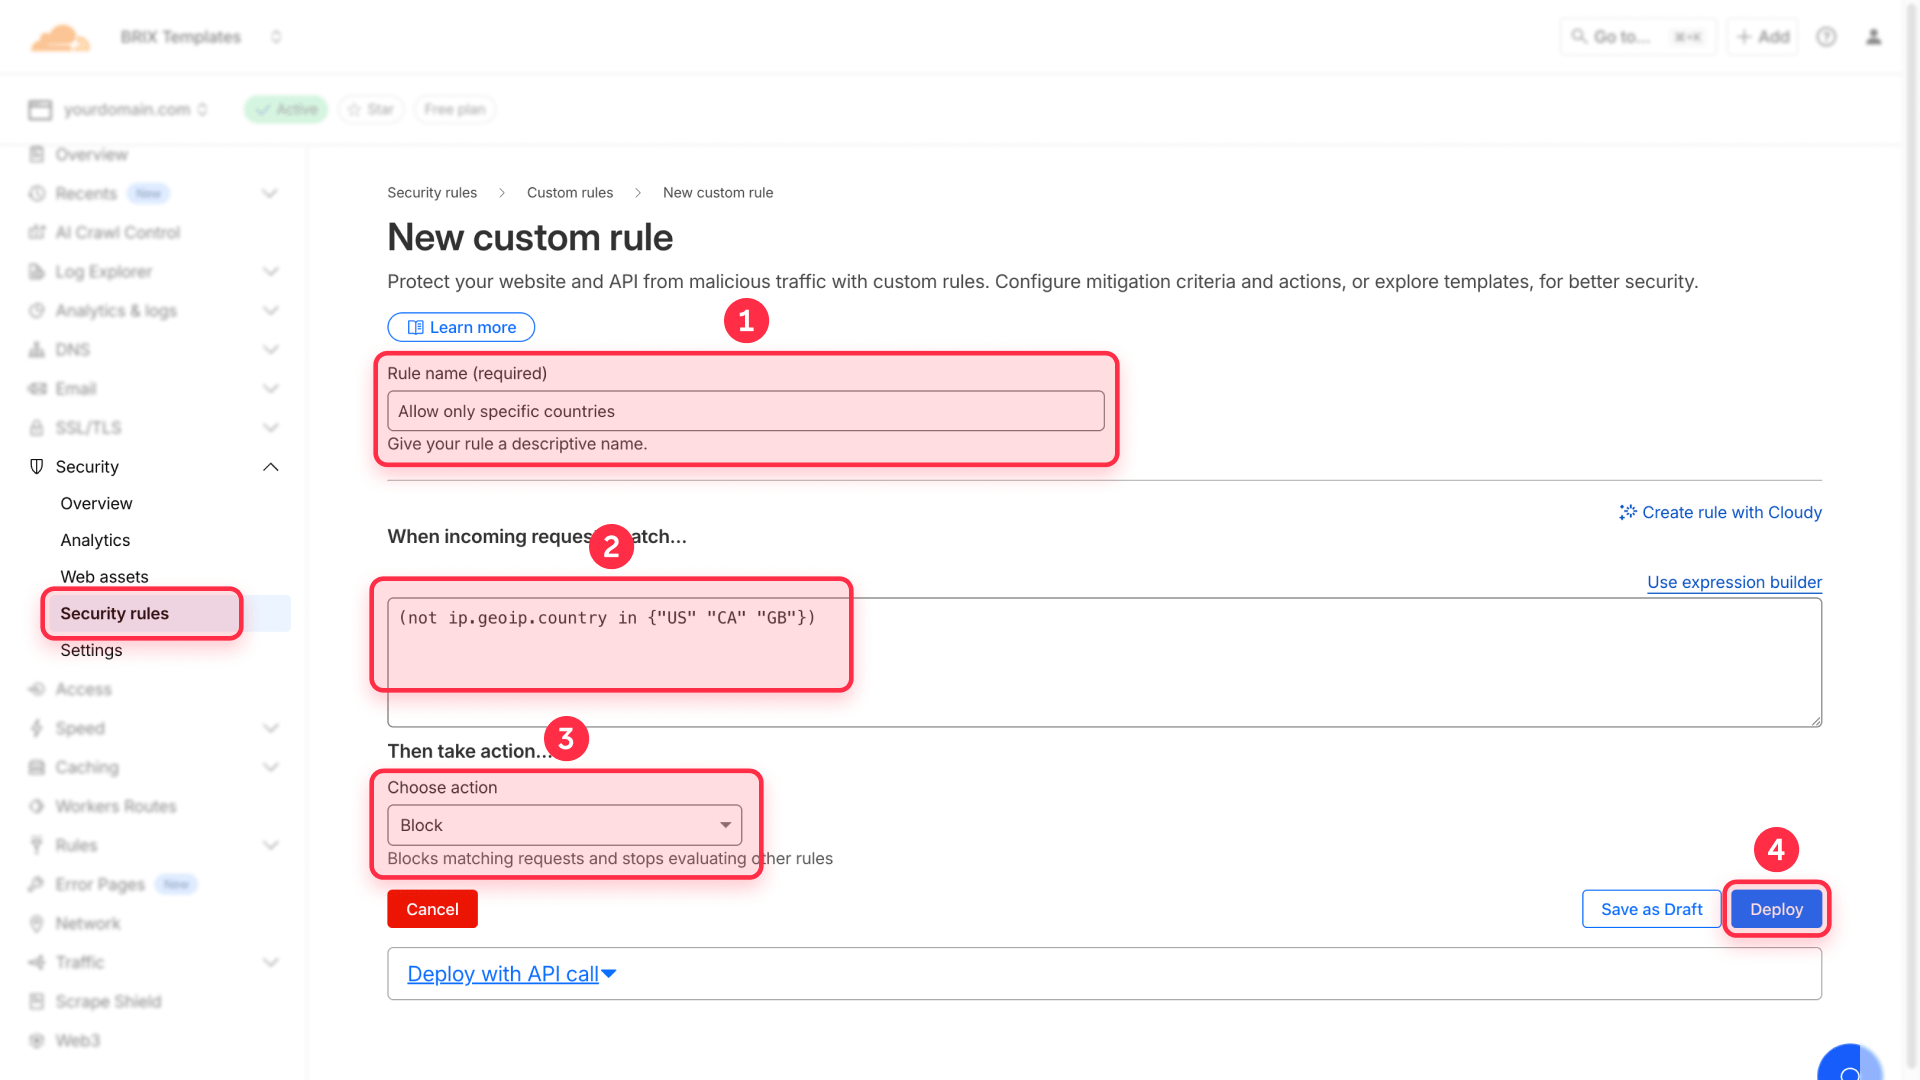Select the Speed lightning icon
The width and height of the screenshot is (1920, 1080).
coord(36,728)
